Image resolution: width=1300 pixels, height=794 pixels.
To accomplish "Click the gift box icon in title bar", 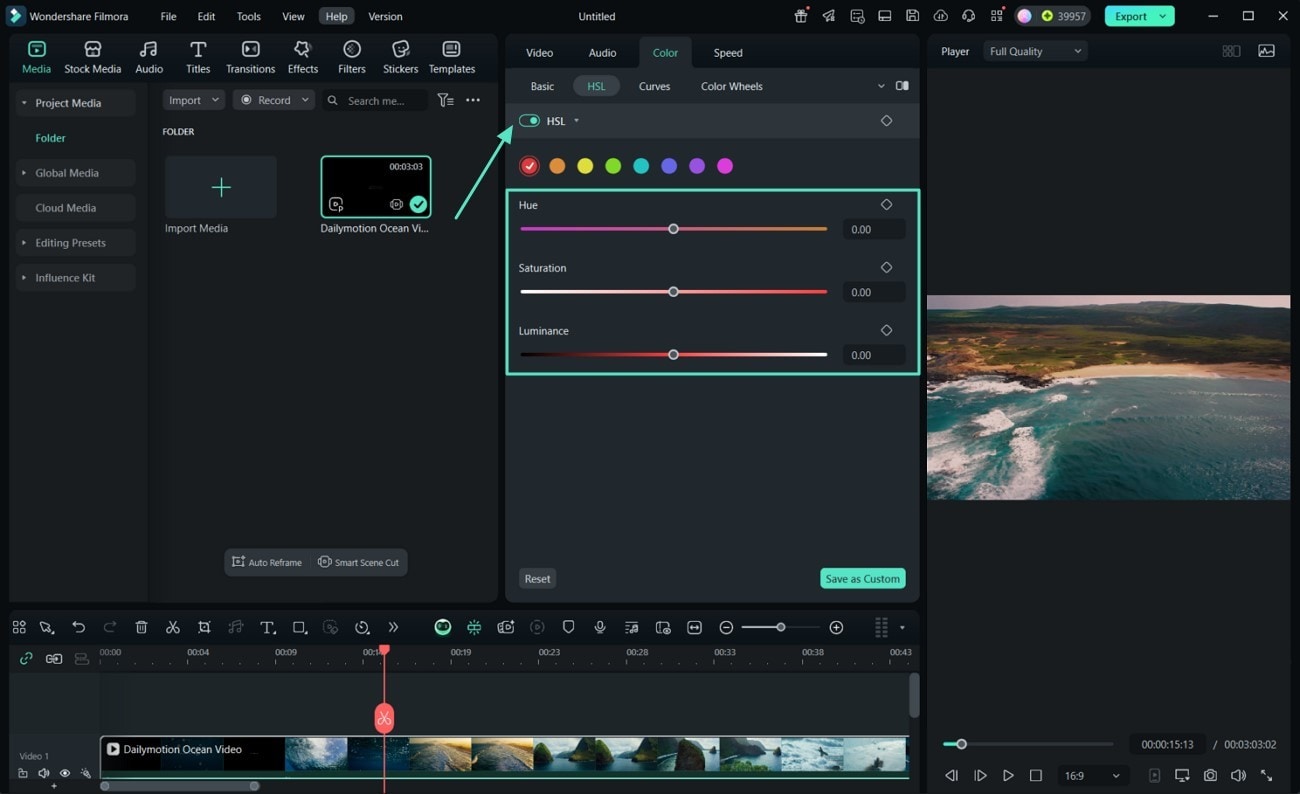I will click(801, 16).
